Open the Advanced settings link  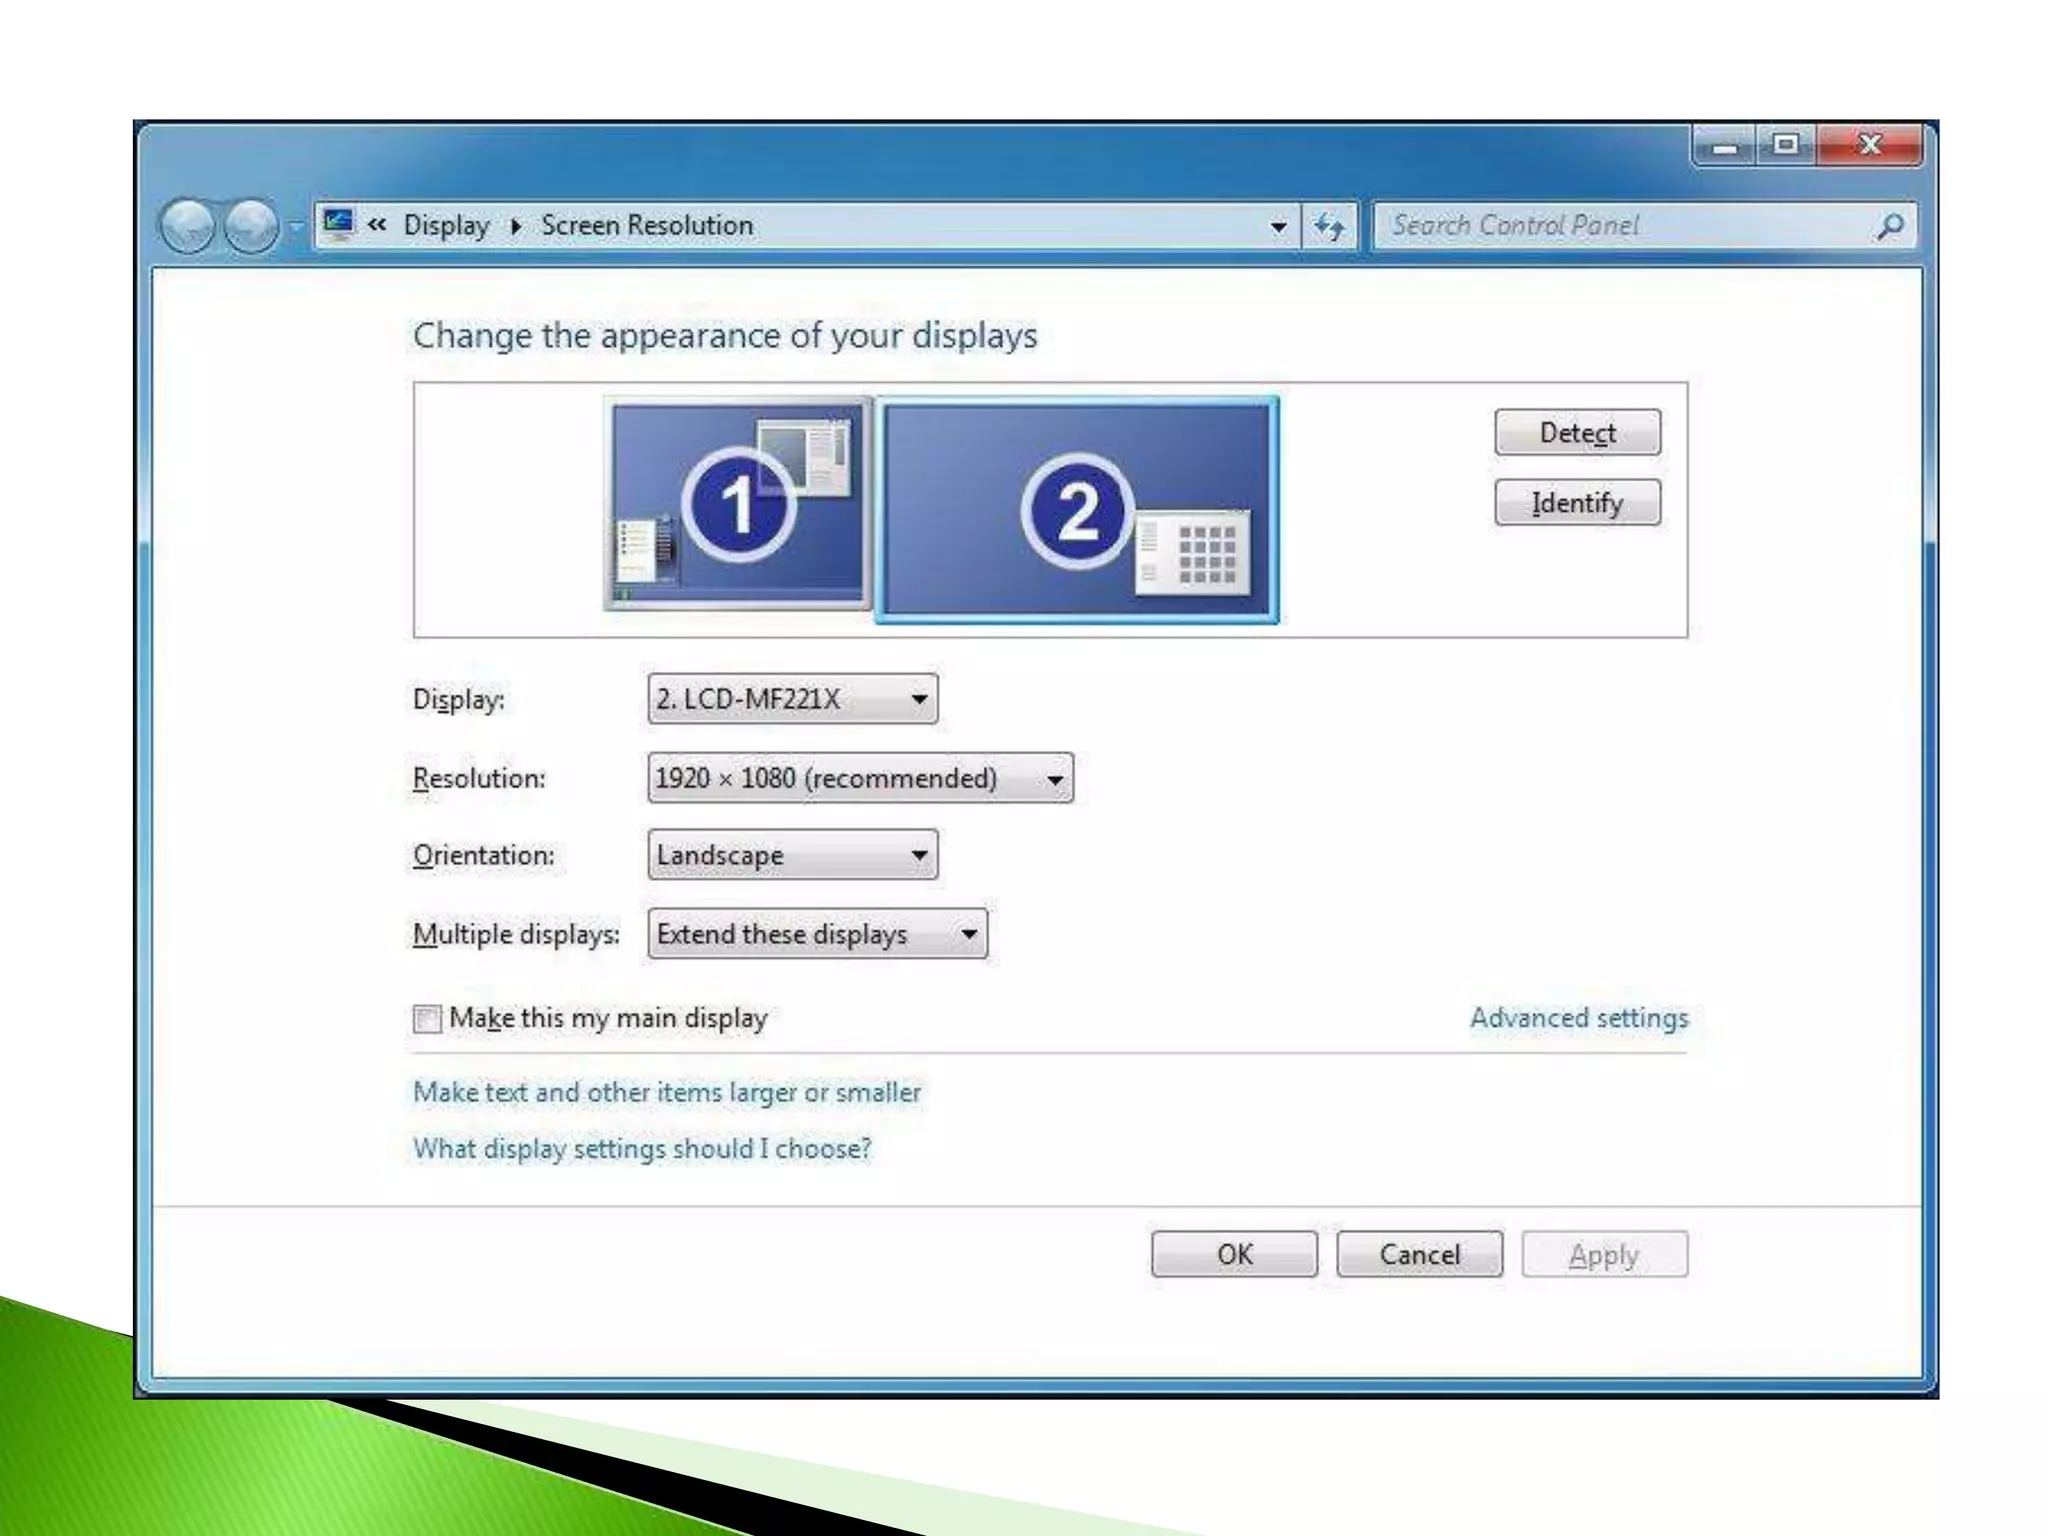1578,1018
